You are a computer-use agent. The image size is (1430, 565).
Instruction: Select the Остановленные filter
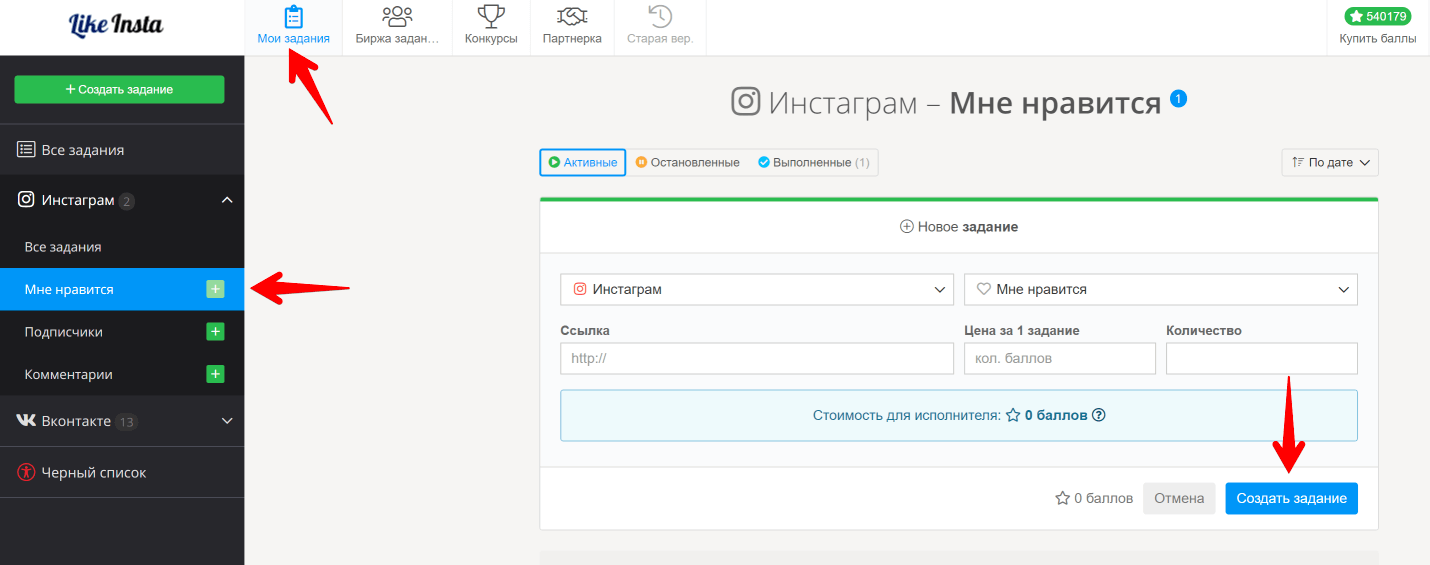(687, 162)
